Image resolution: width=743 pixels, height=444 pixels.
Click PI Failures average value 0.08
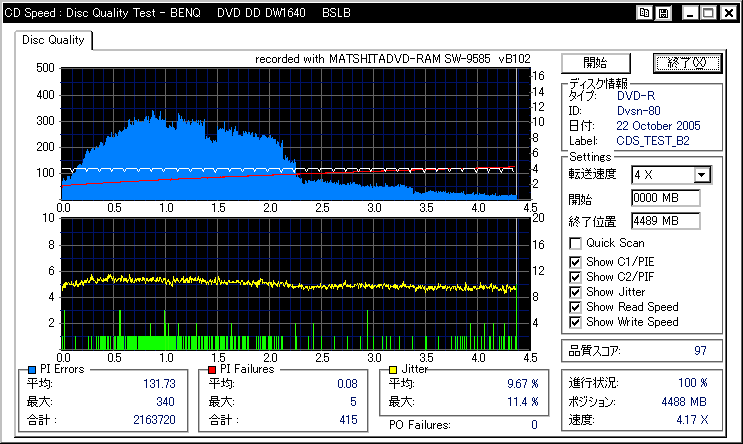tap(347, 384)
